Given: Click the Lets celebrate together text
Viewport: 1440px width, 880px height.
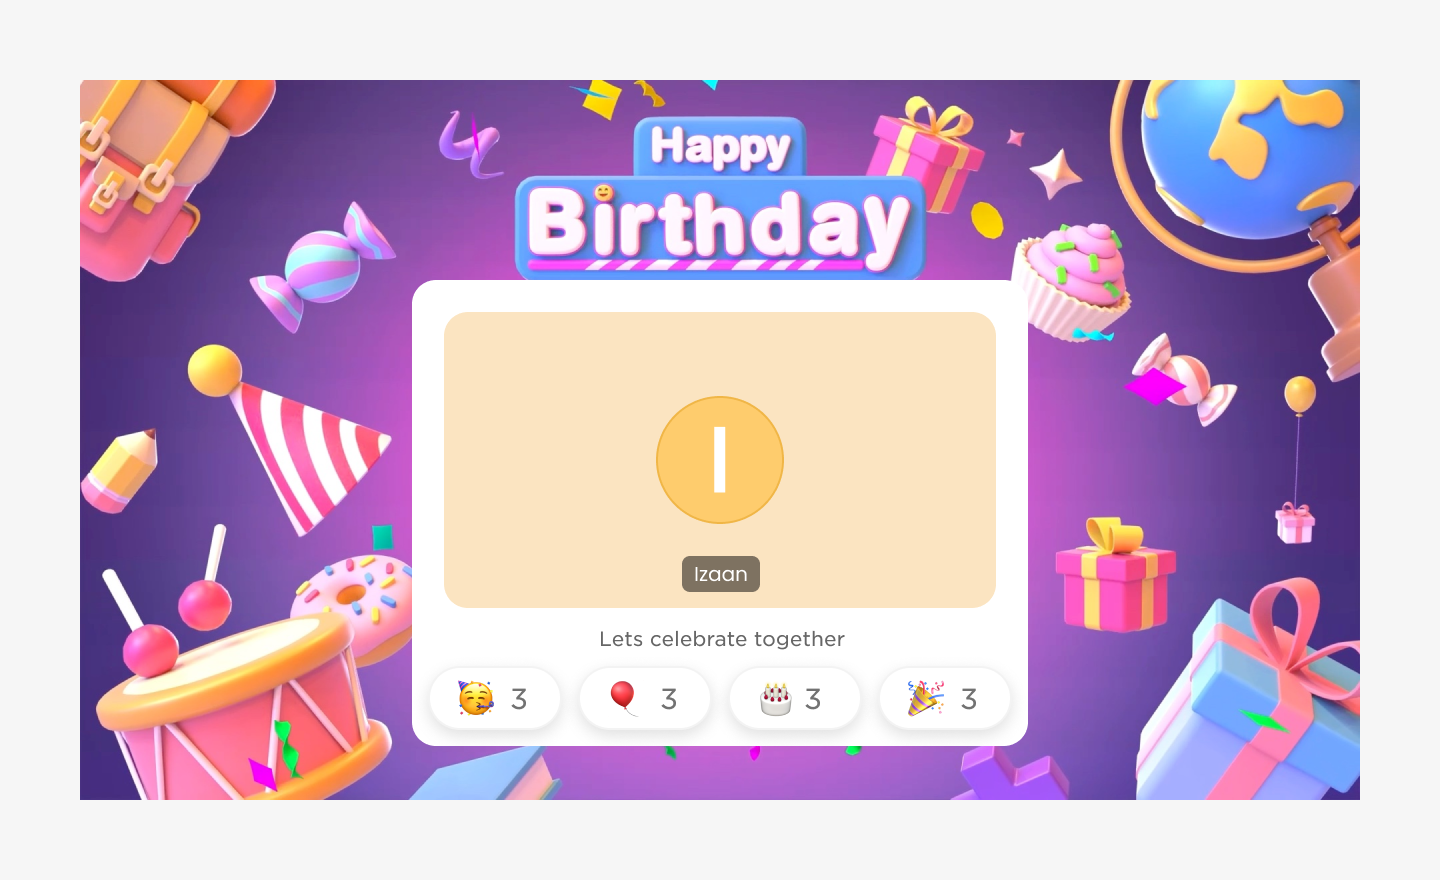Looking at the screenshot, I should coord(722,639).
